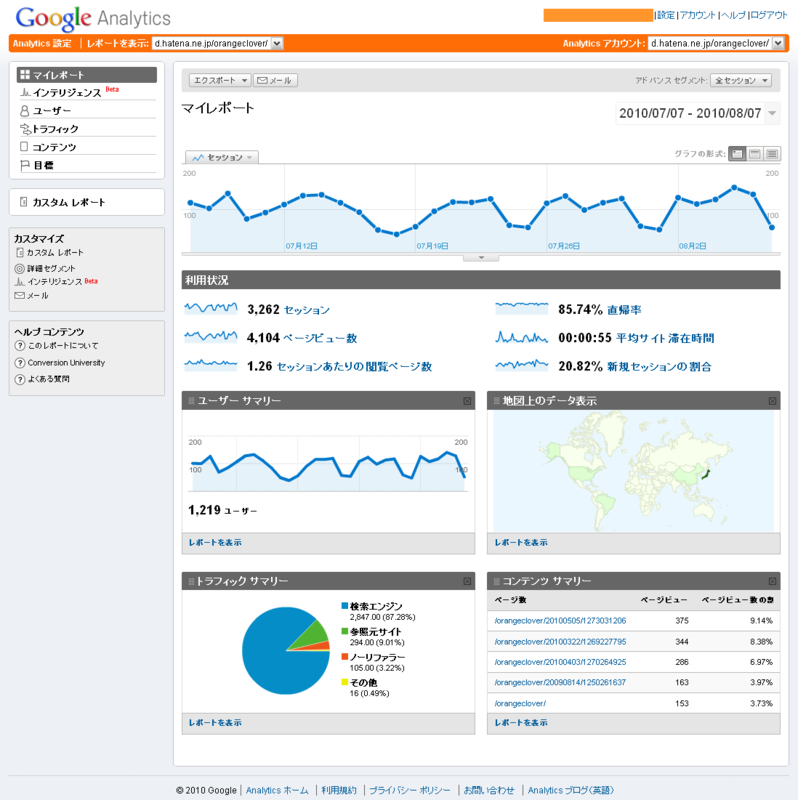The image size is (798, 800).
Task: Open /orangeclover/20100403/1270264925 page link
Action: tap(560, 662)
